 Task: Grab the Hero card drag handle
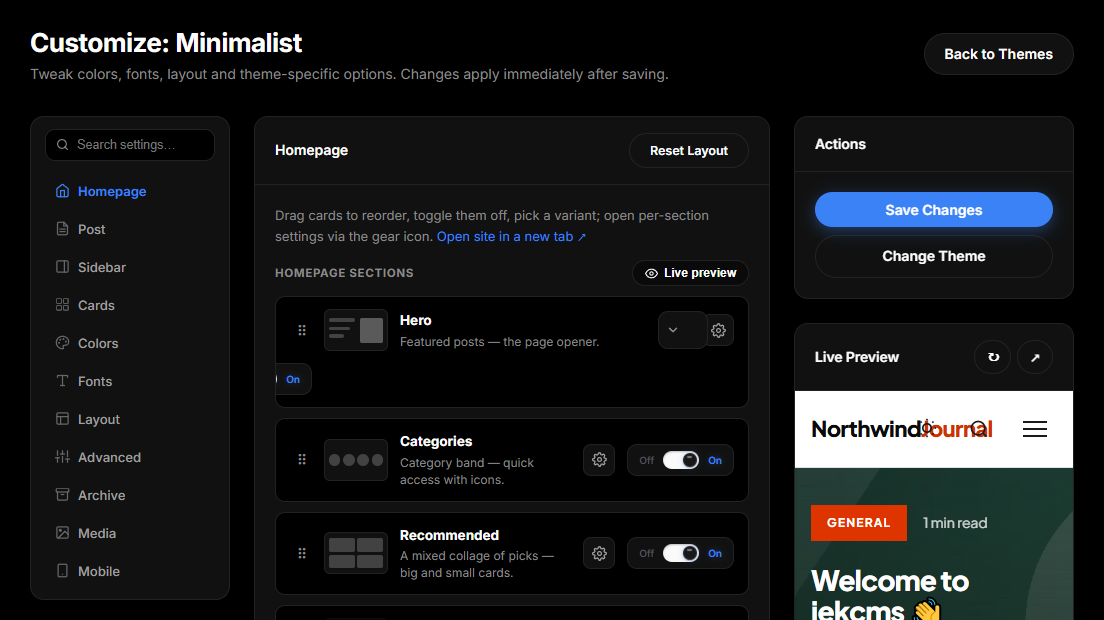pyautogui.click(x=302, y=330)
